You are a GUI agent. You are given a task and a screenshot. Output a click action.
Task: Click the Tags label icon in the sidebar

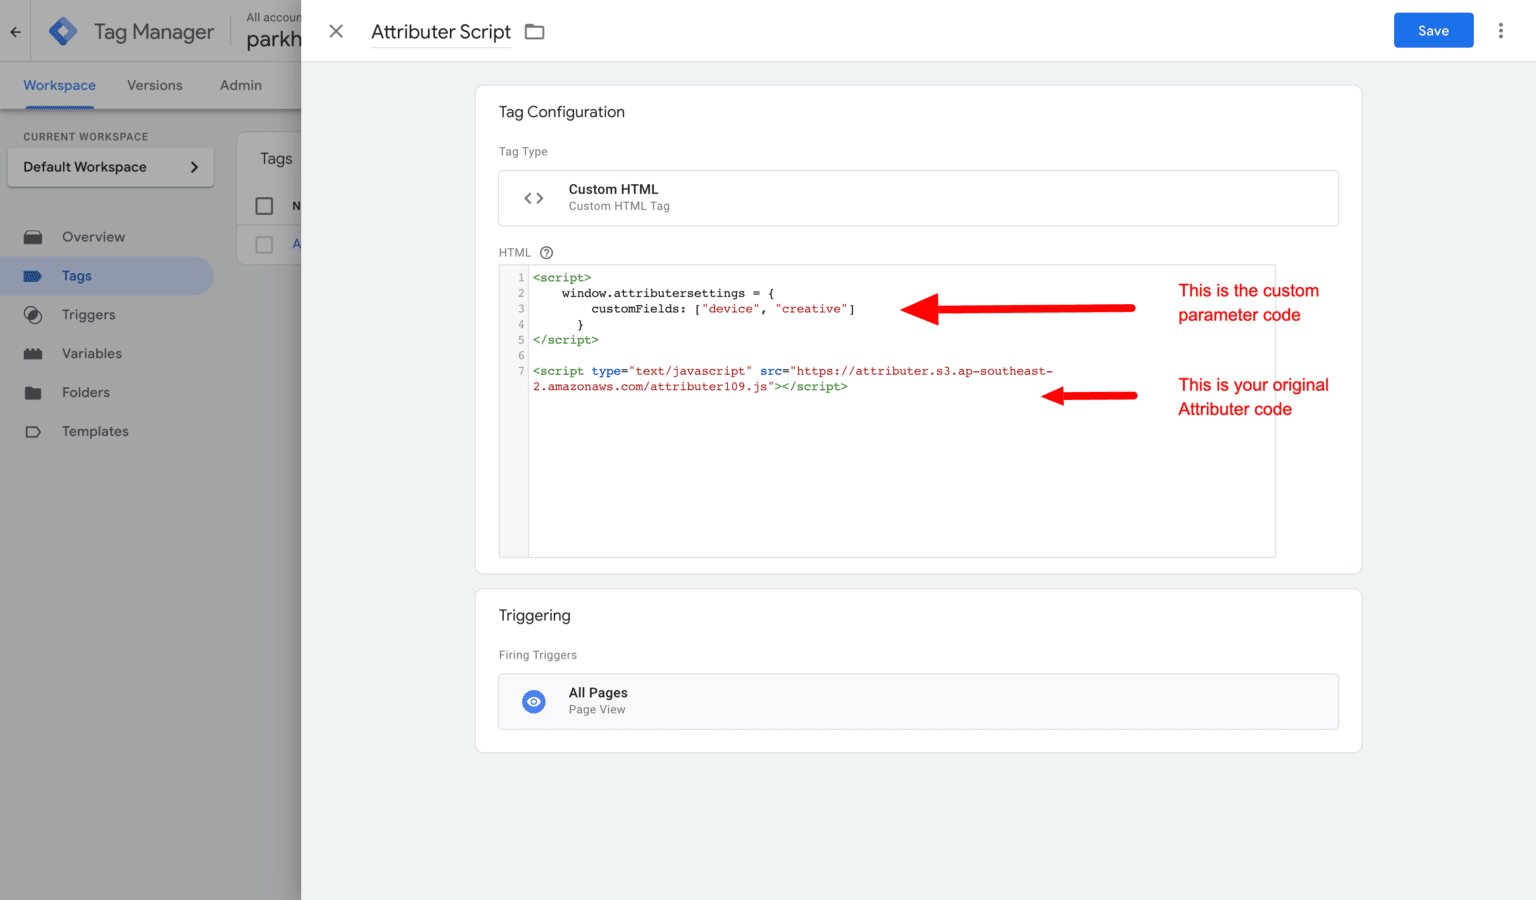click(33, 276)
